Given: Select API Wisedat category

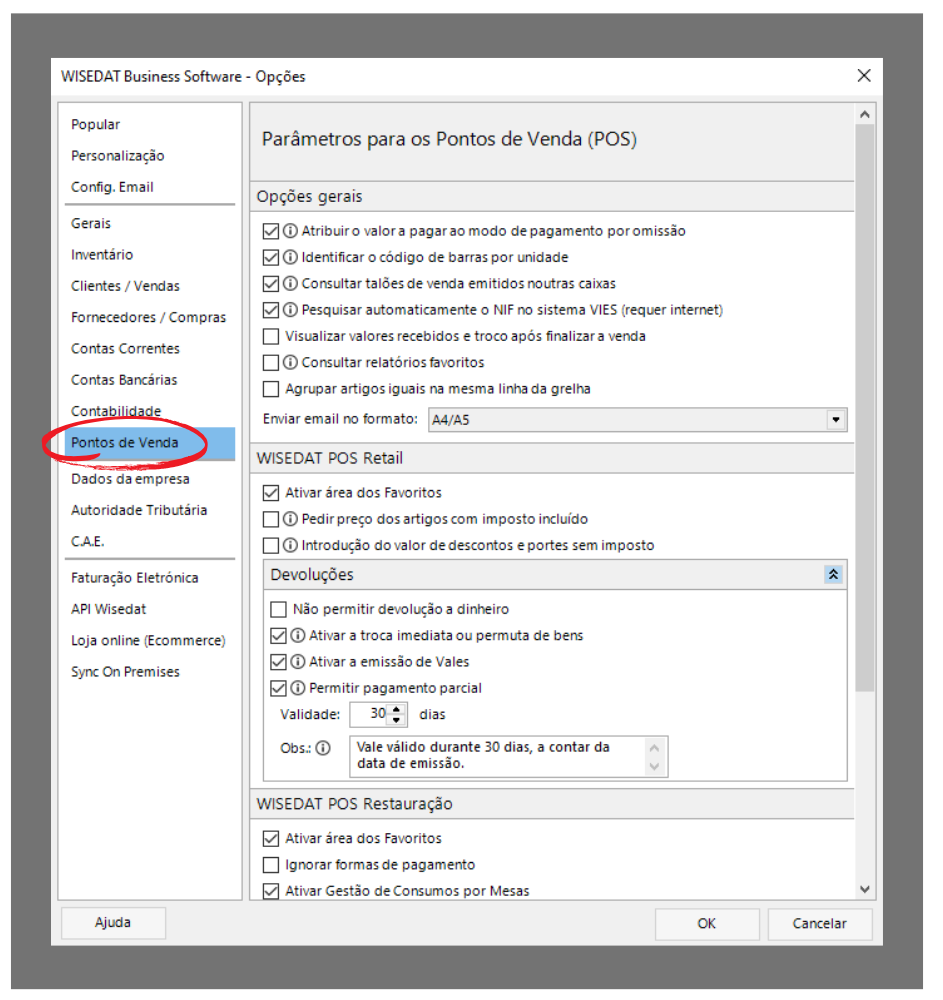Looking at the screenshot, I should (108, 609).
